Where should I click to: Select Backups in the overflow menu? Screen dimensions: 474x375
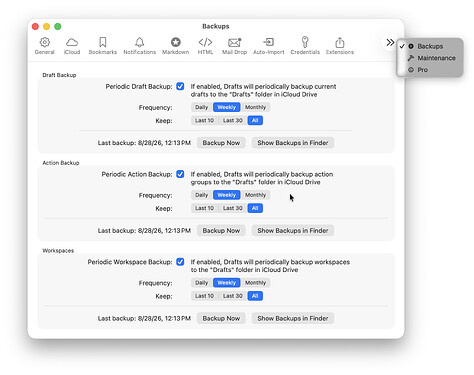(430, 46)
